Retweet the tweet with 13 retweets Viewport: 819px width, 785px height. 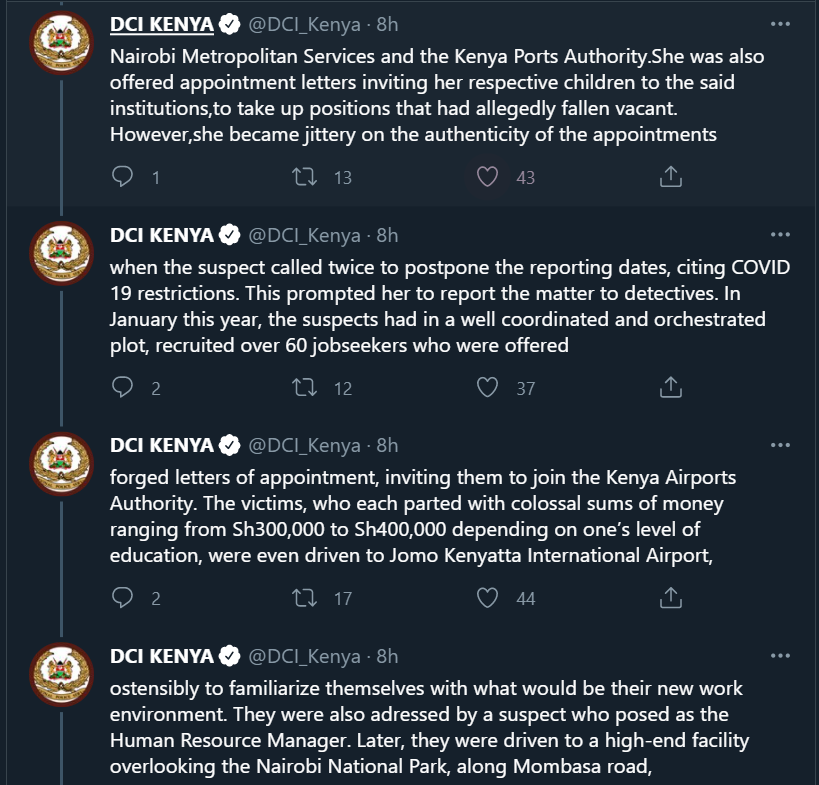pos(304,177)
